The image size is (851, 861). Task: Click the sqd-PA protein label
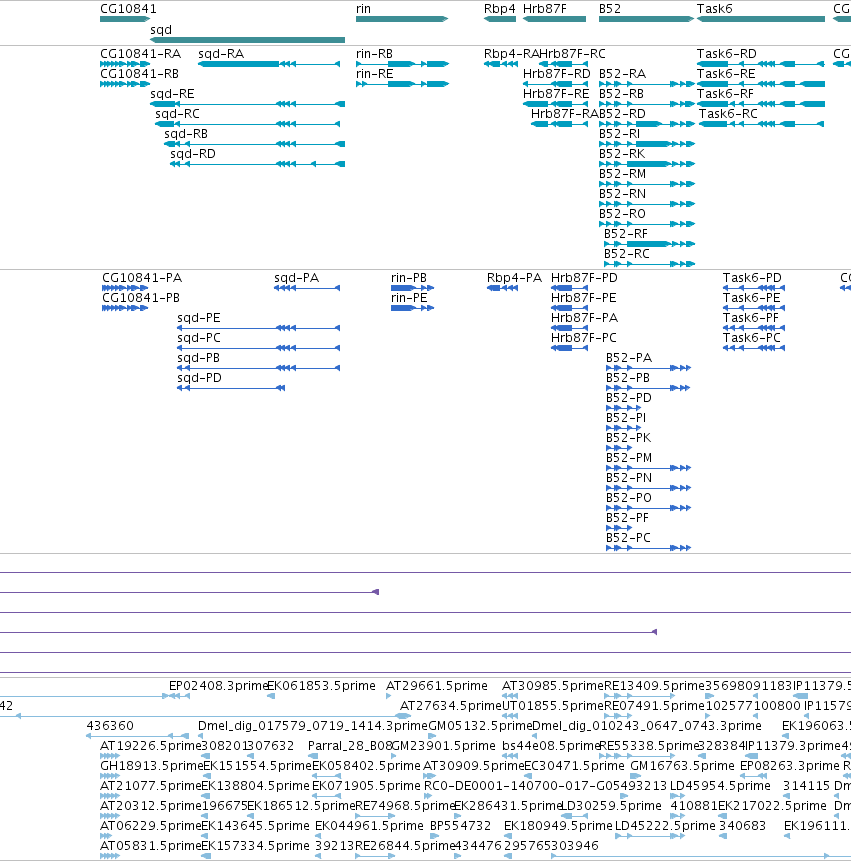pyautogui.click(x=296, y=277)
